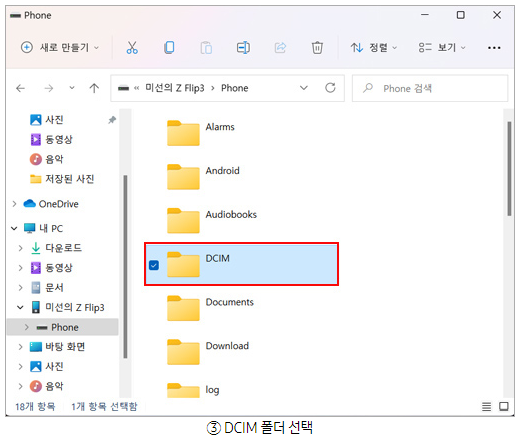Image resolution: width=519 pixels, height=442 pixels.
Task: Click pin icon next to 사진
Action: pyautogui.click(x=112, y=120)
